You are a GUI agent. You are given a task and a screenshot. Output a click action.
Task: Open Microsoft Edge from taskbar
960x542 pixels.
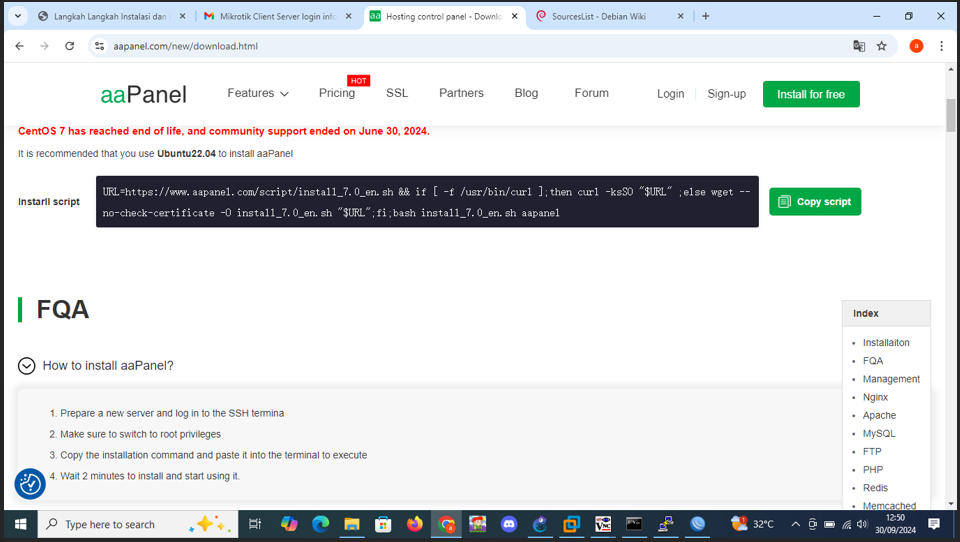pyautogui.click(x=320, y=524)
